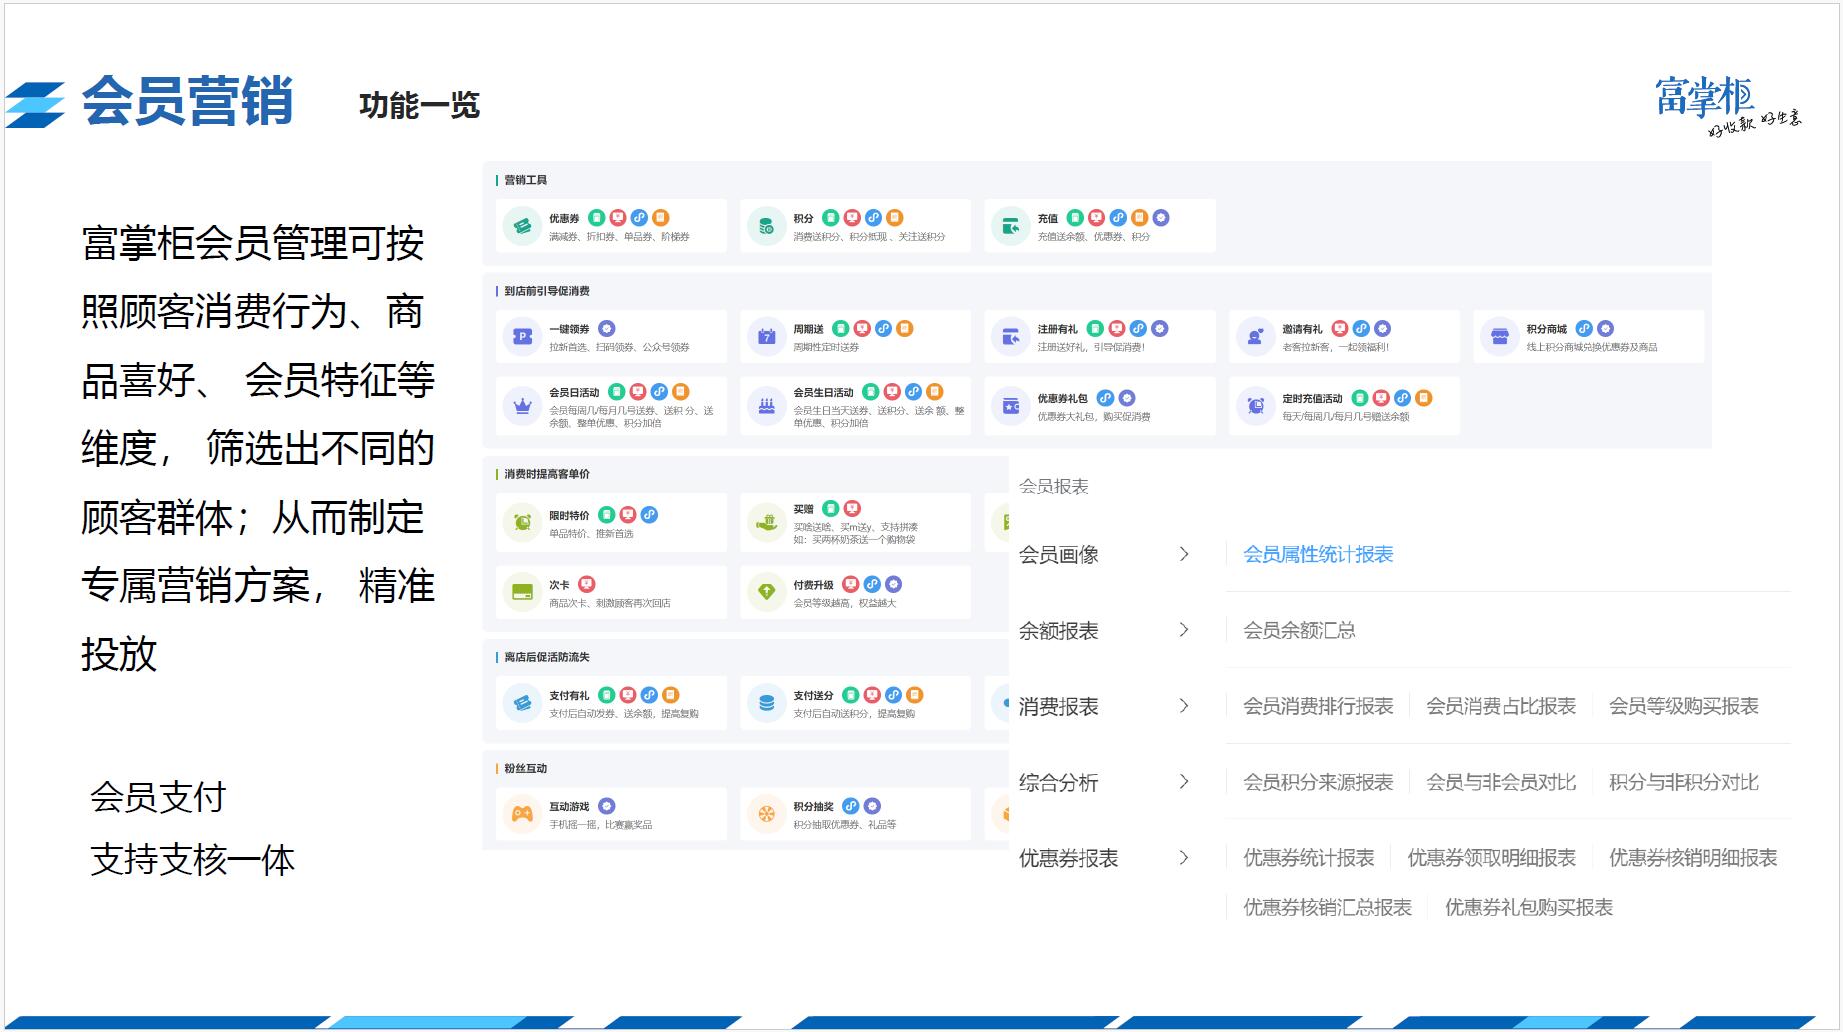The height and width of the screenshot is (1032, 1843).
Task: Open 会员消费排行报表 report
Action: point(1318,706)
